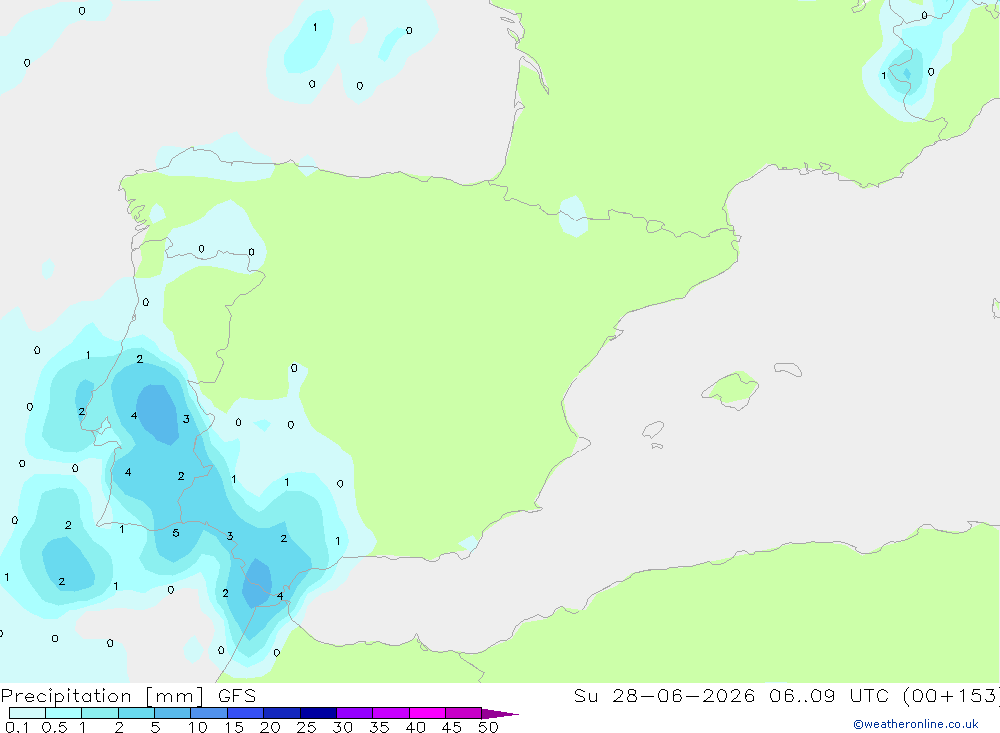1000x733 pixels.
Task: Click the "15" legend scale label
Action: point(234,727)
